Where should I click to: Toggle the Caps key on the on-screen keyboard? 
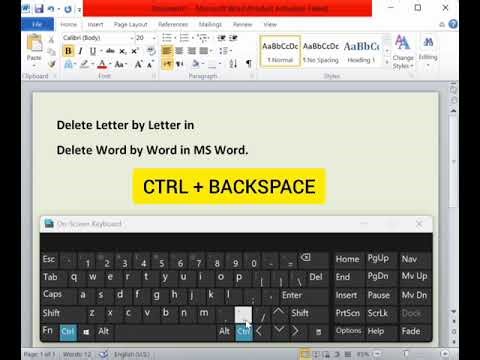tap(59, 295)
